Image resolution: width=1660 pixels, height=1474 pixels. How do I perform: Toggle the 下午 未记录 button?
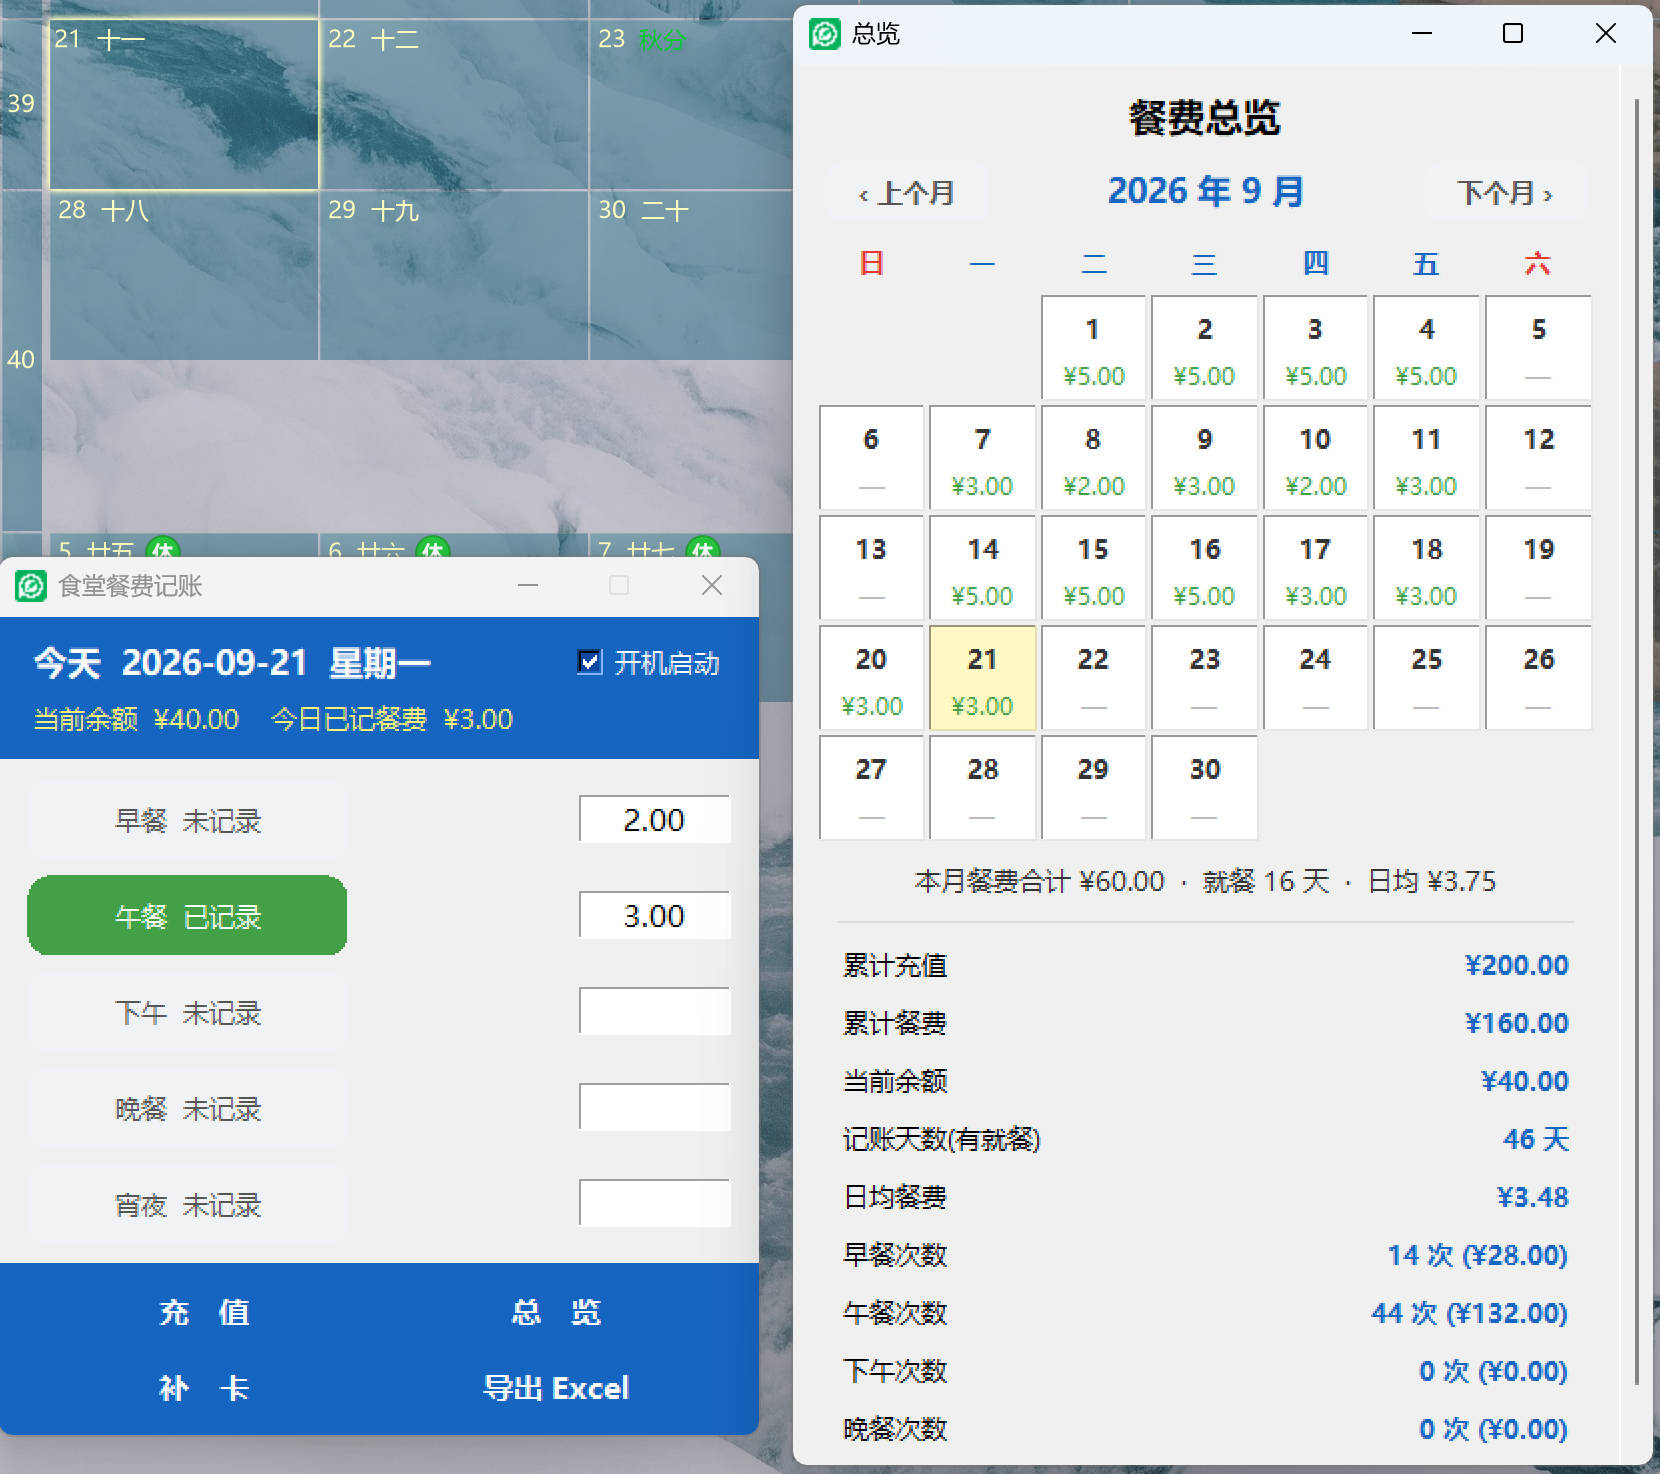pyautogui.click(x=188, y=1013)
